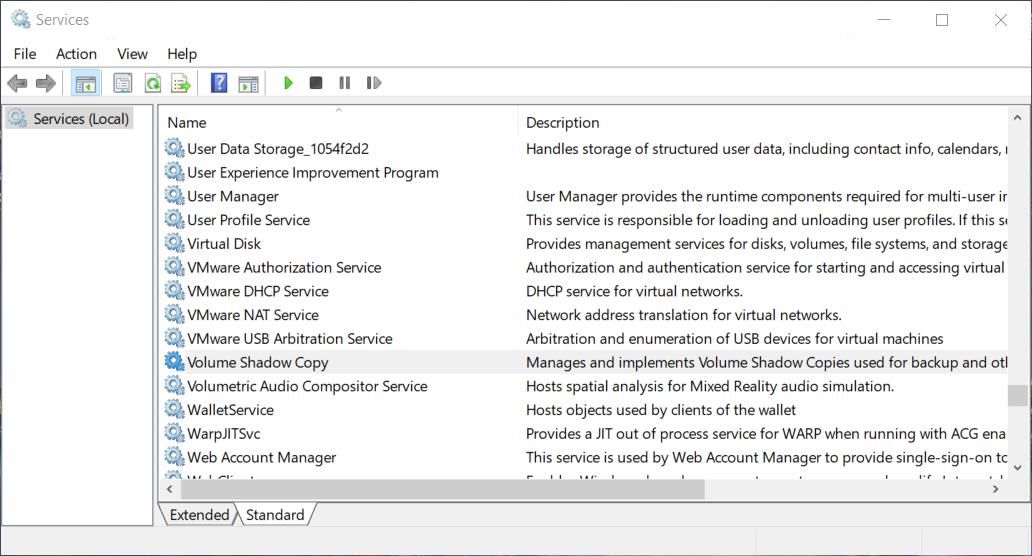Viewport: 1032px width, 556px height.
Task: Open the Properties toolbar icon
Action: [123, 83]
